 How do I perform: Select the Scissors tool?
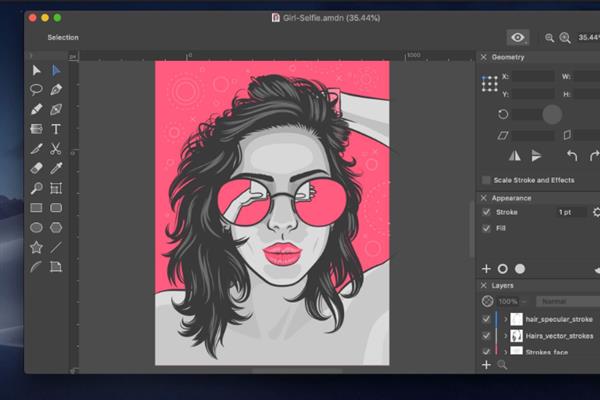tap(56, 149)
